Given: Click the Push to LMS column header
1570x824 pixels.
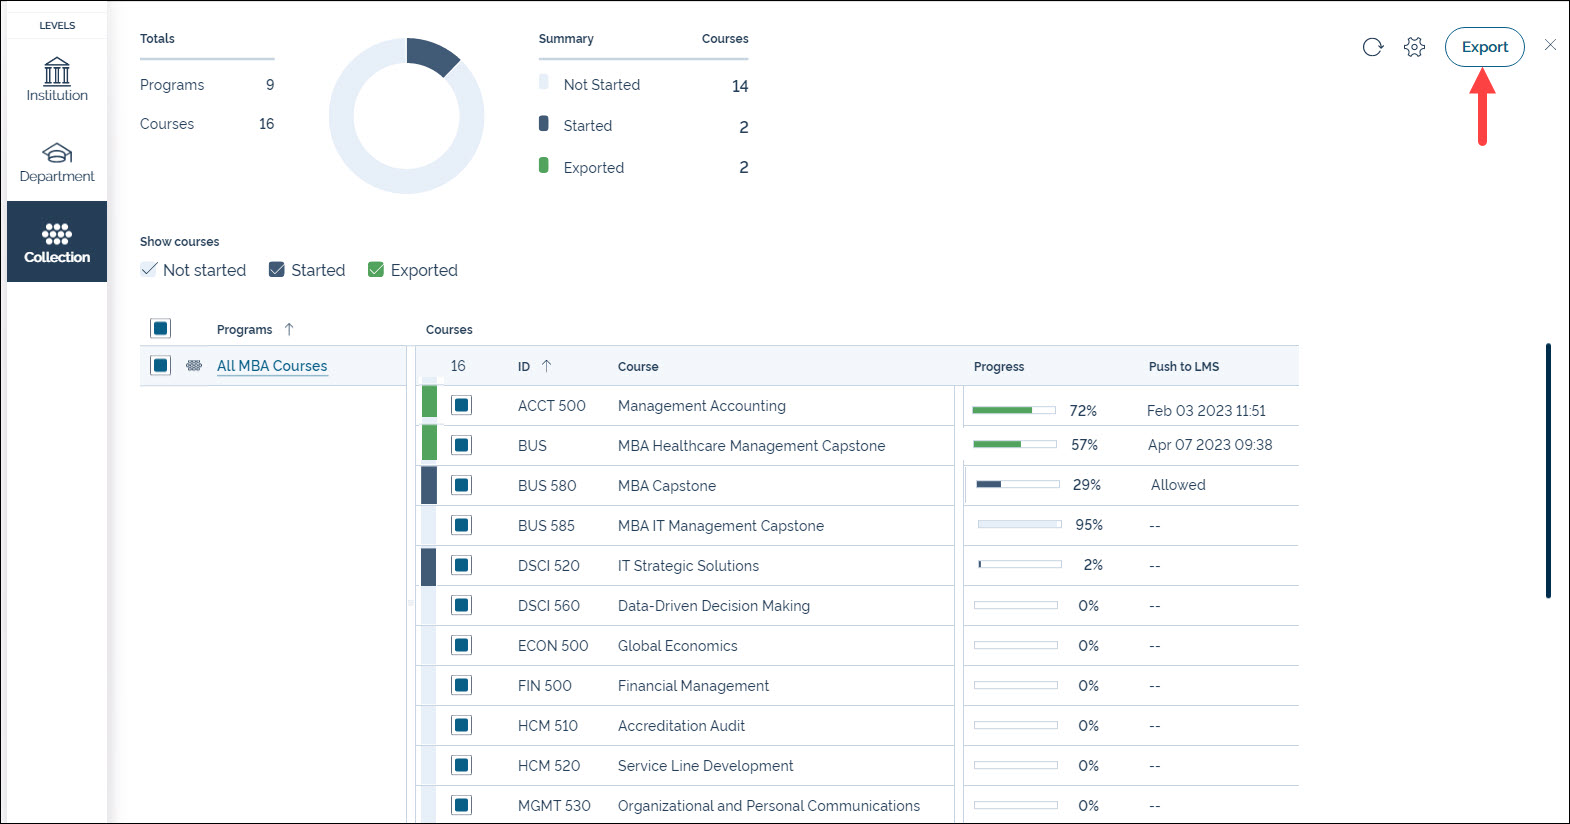Looking at the screenshot, I should pos(1184,367).
